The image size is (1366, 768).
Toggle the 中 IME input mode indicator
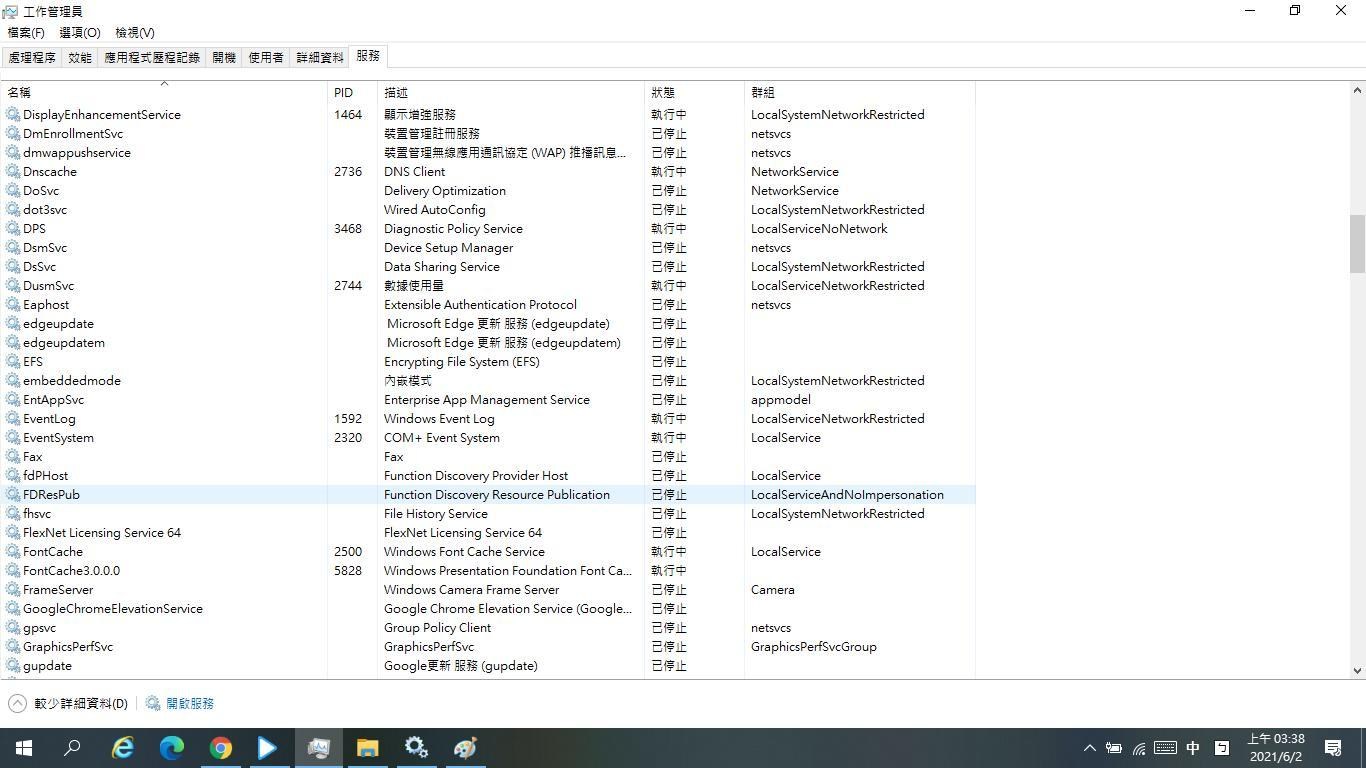coord(1192,747)
